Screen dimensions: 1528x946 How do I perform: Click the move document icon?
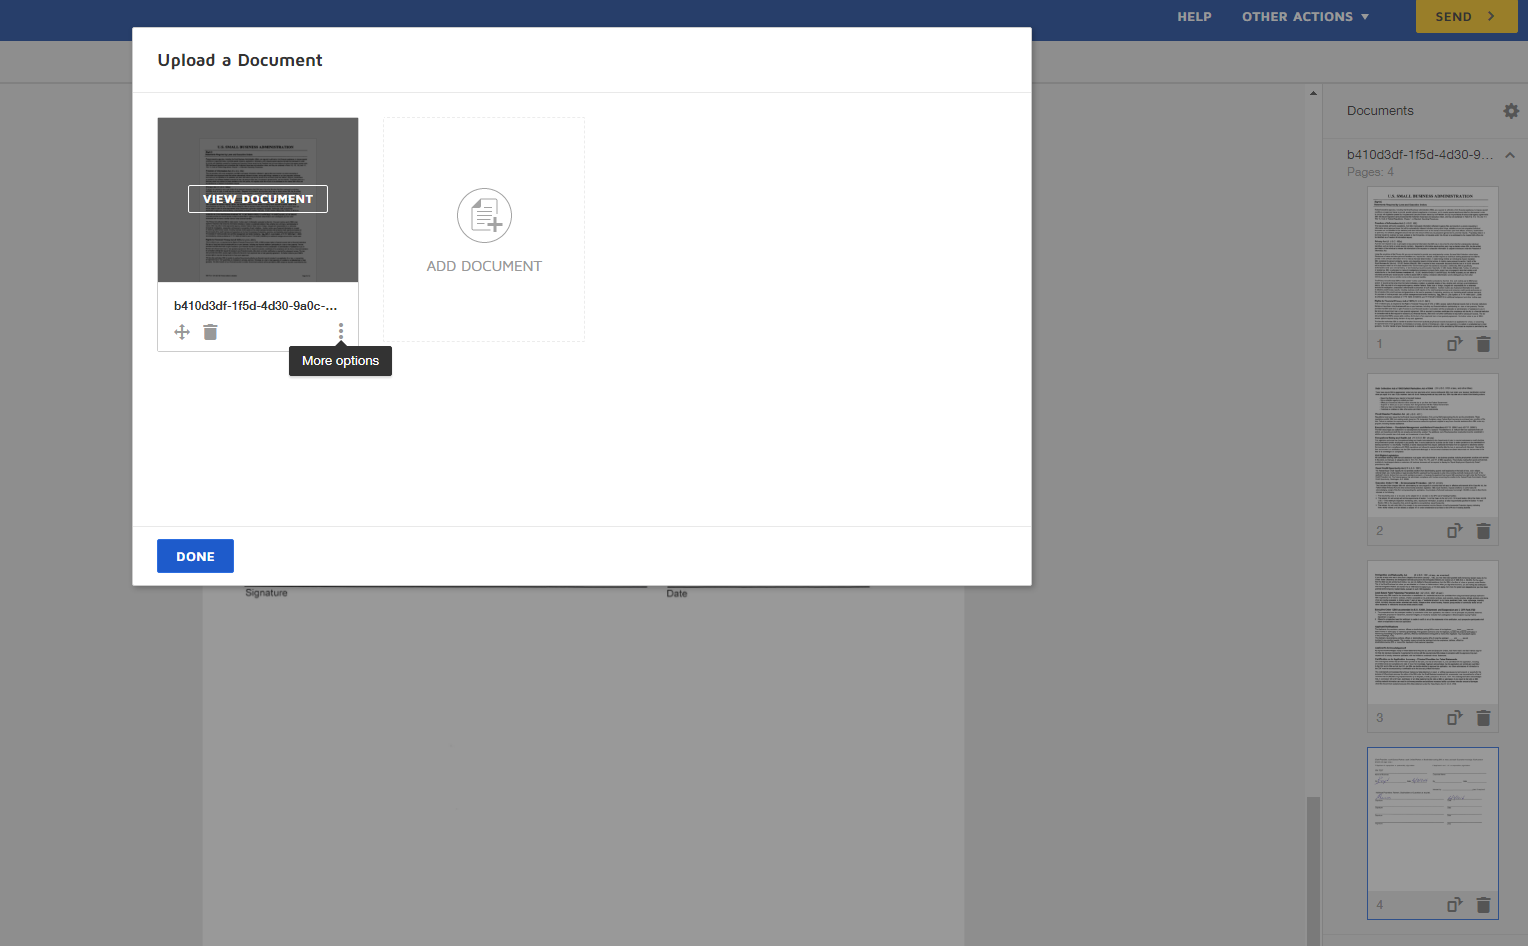182,332
